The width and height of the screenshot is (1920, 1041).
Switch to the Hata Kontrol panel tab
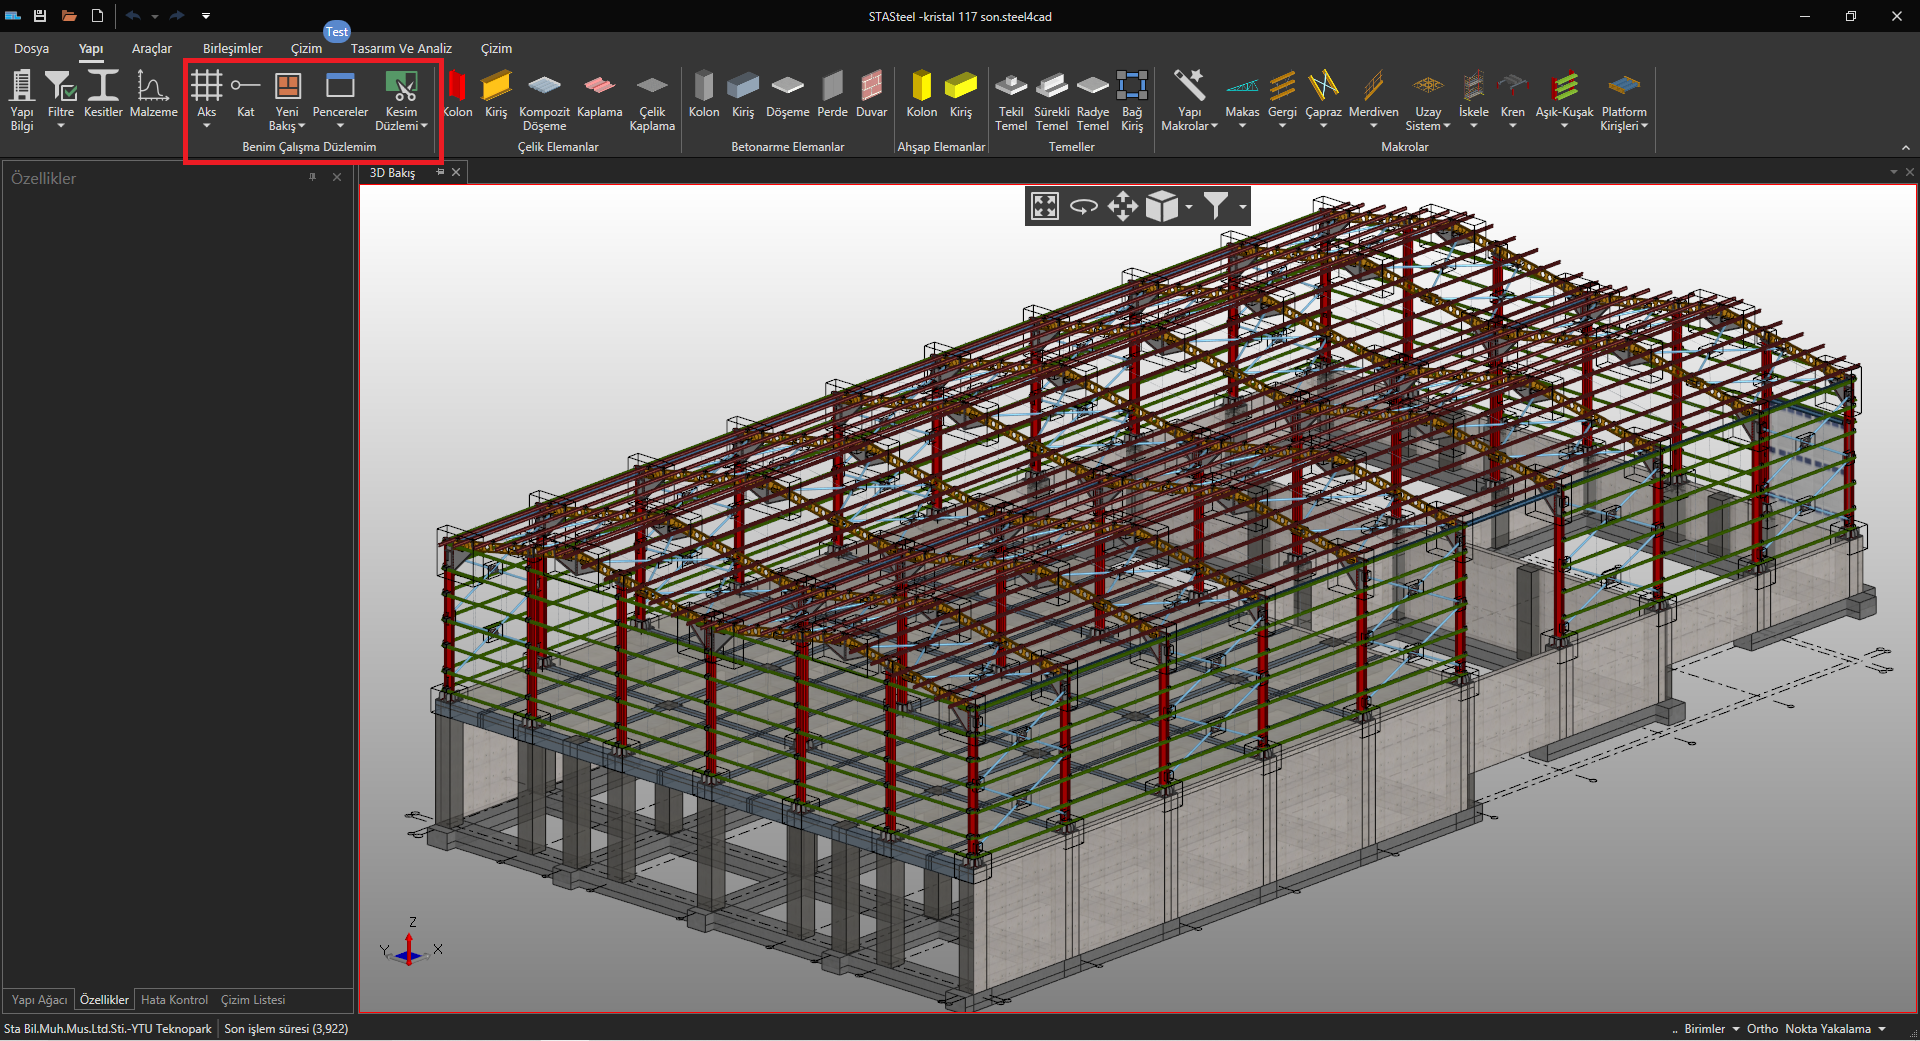[174, 1000]
